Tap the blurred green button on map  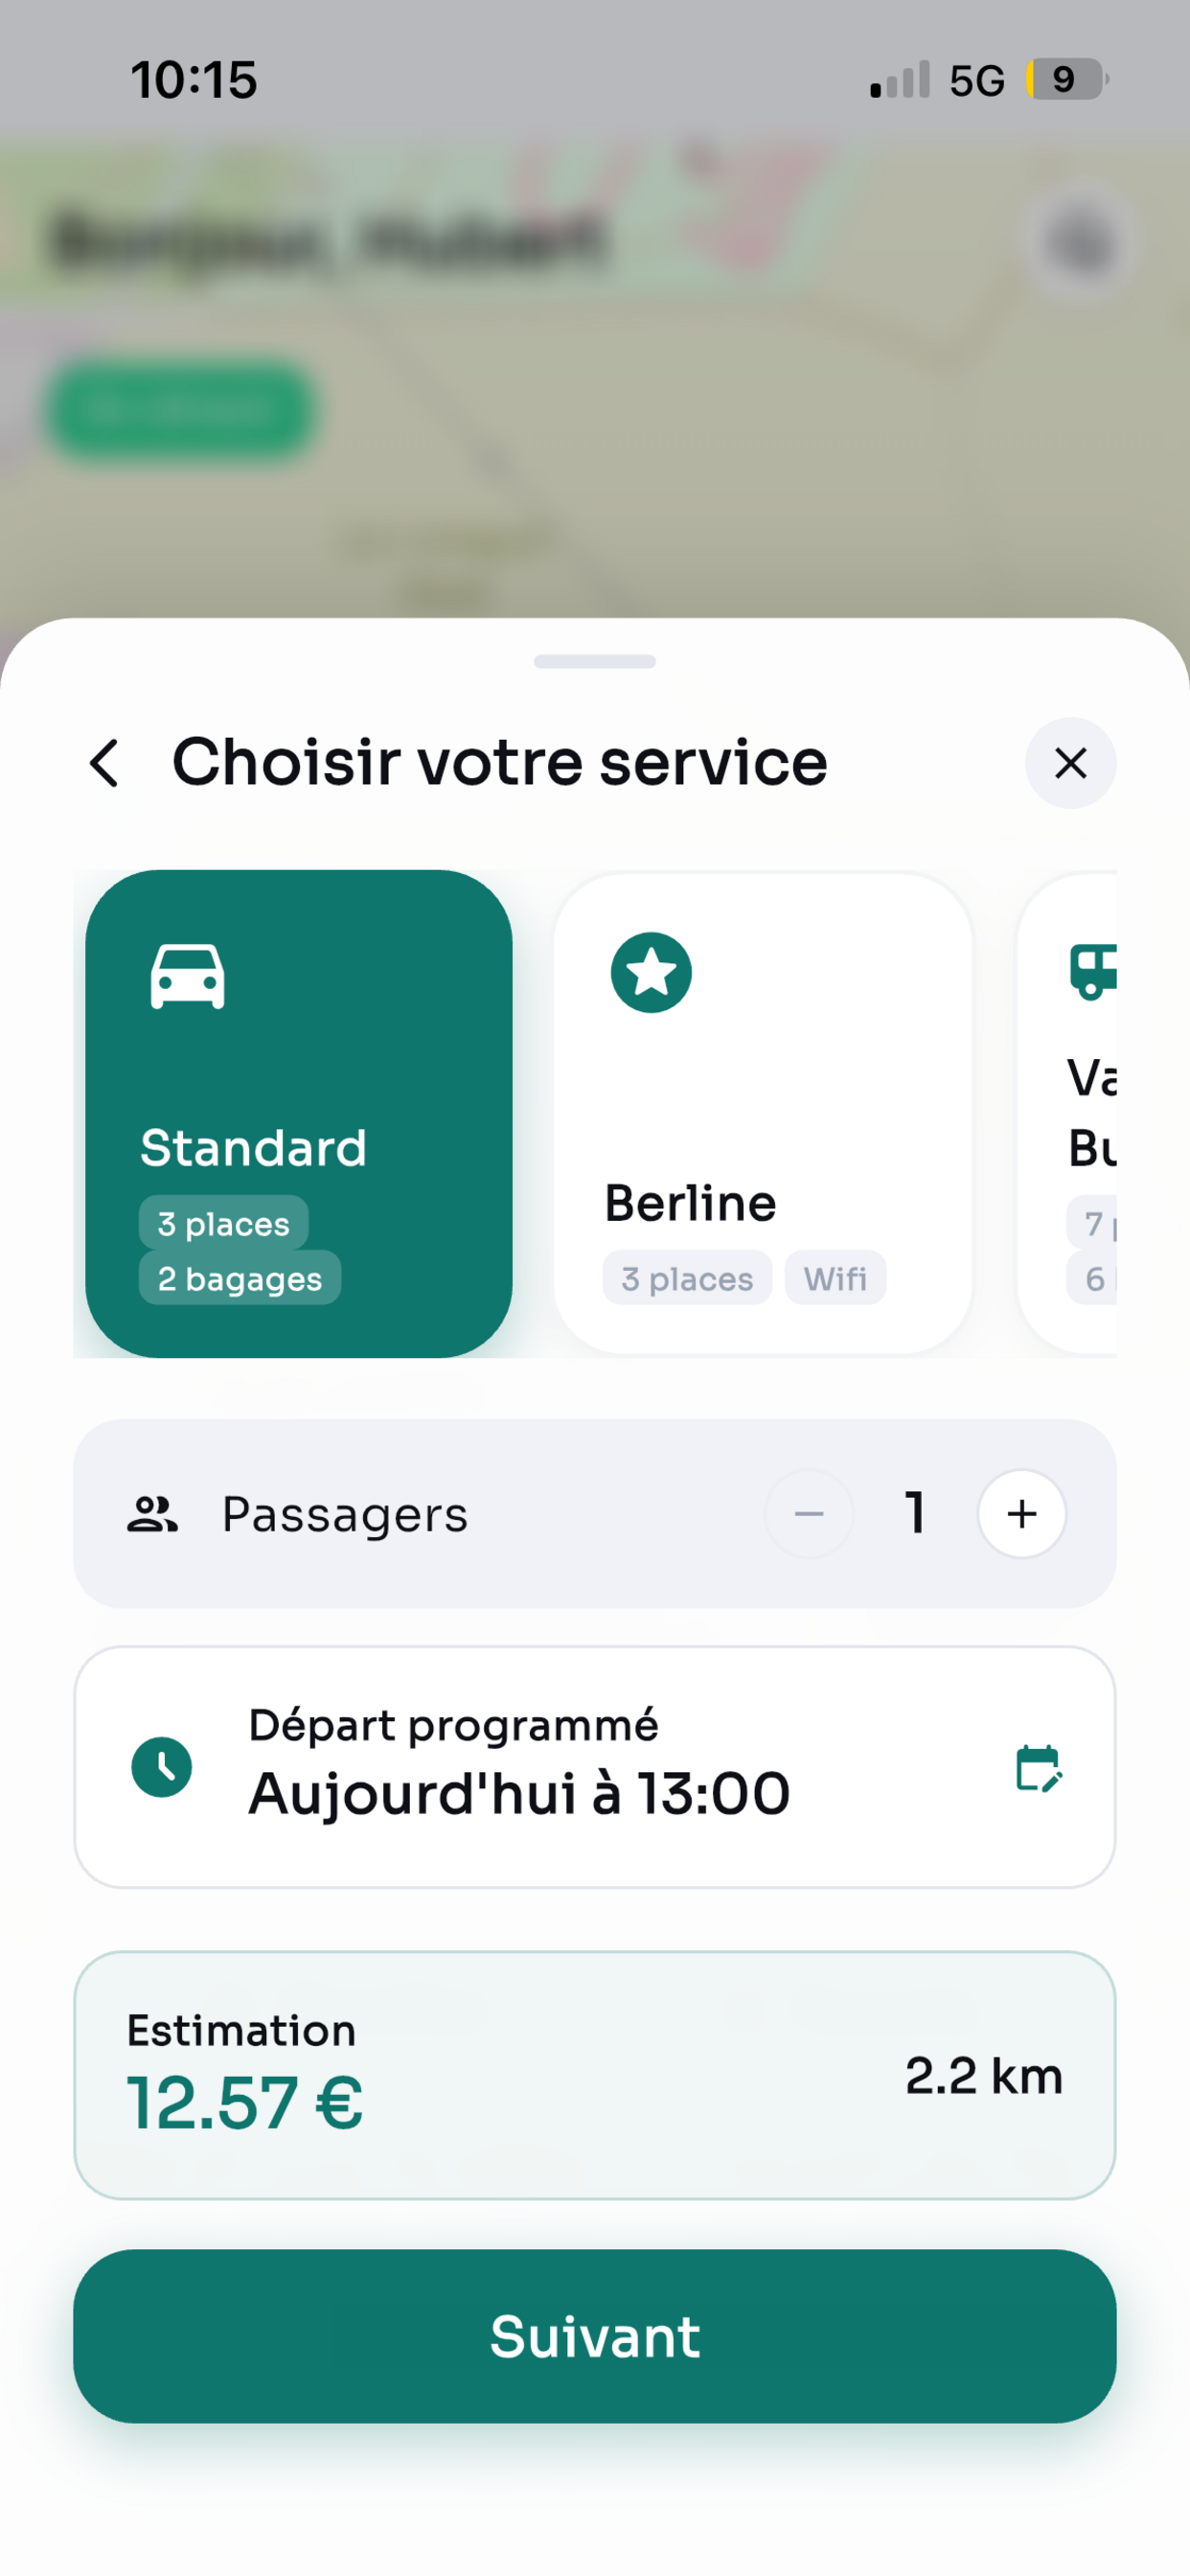click(x=180, y=409)
